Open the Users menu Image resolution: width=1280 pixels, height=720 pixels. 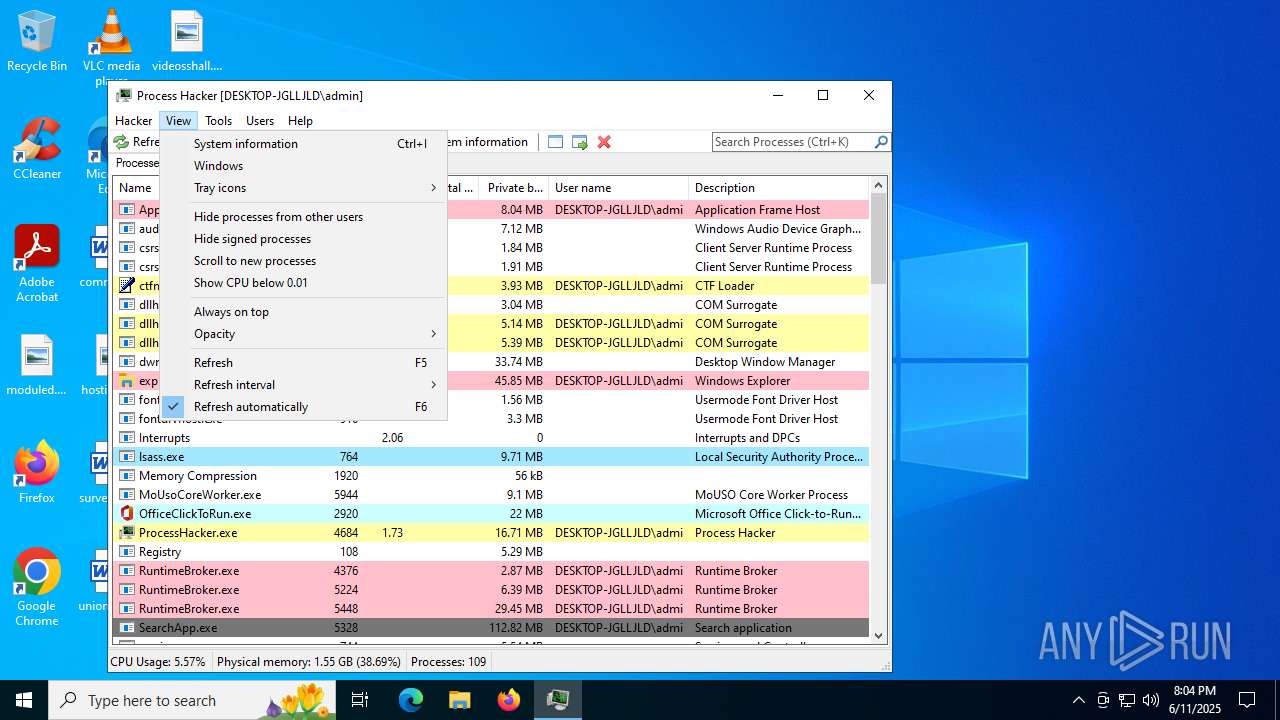(x=260, y=121)
